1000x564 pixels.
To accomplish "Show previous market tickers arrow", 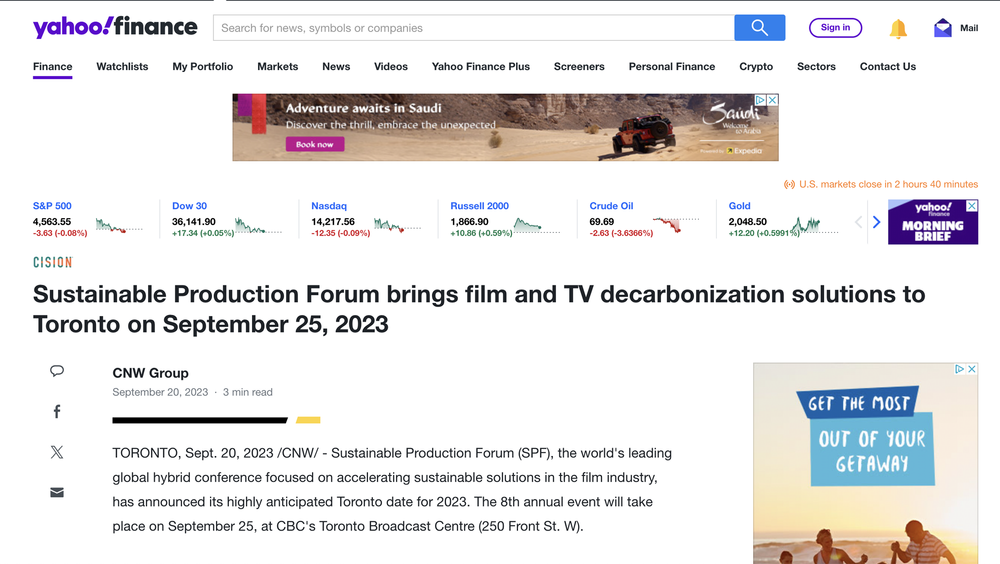I will point(858,222).
